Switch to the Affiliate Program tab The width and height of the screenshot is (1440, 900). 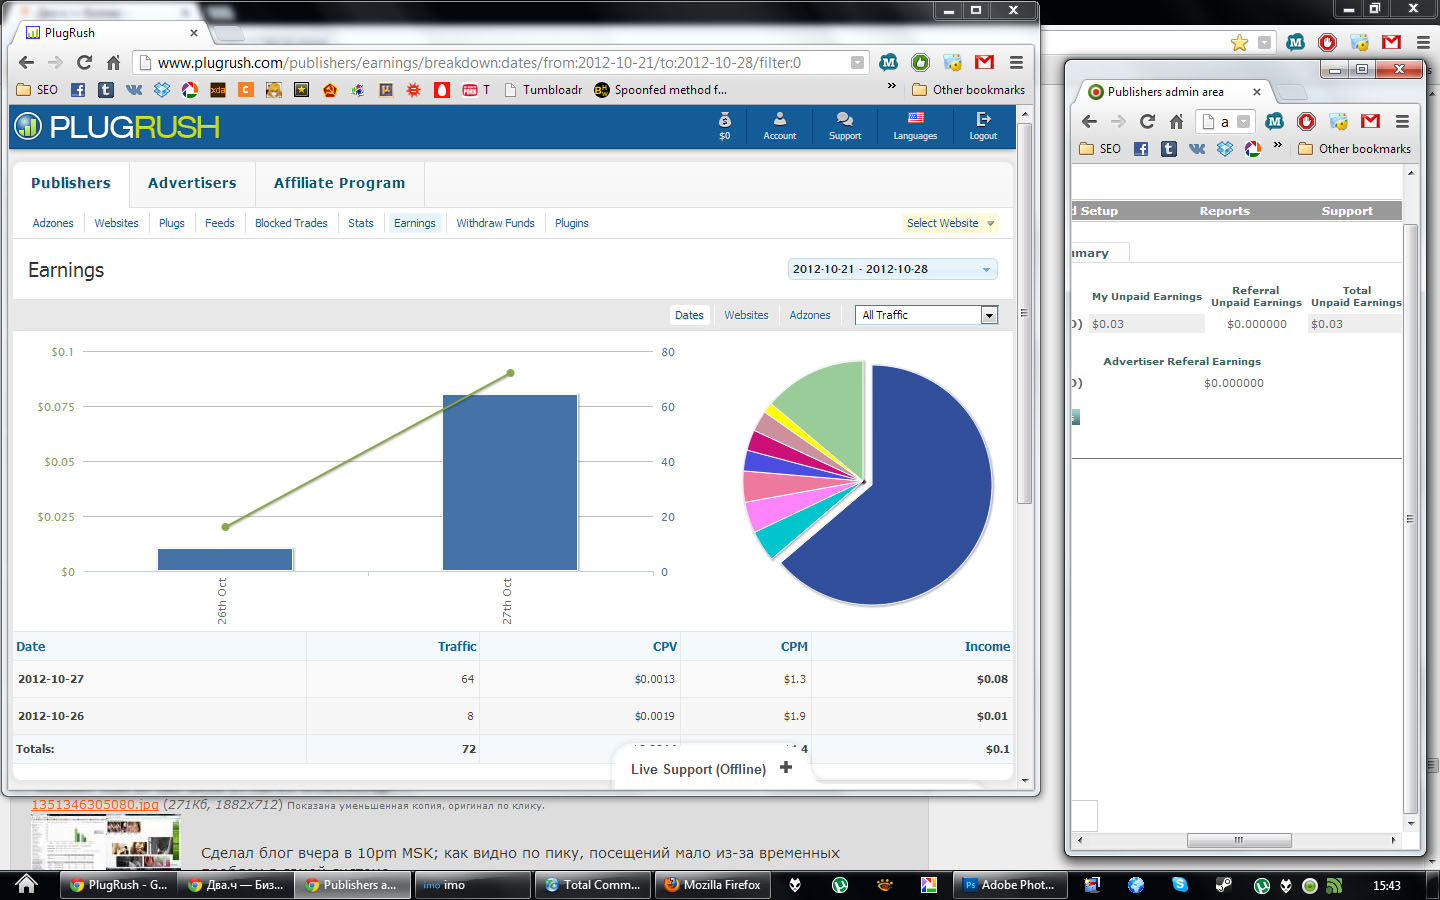pyautogui.click(x=340, y=183)
